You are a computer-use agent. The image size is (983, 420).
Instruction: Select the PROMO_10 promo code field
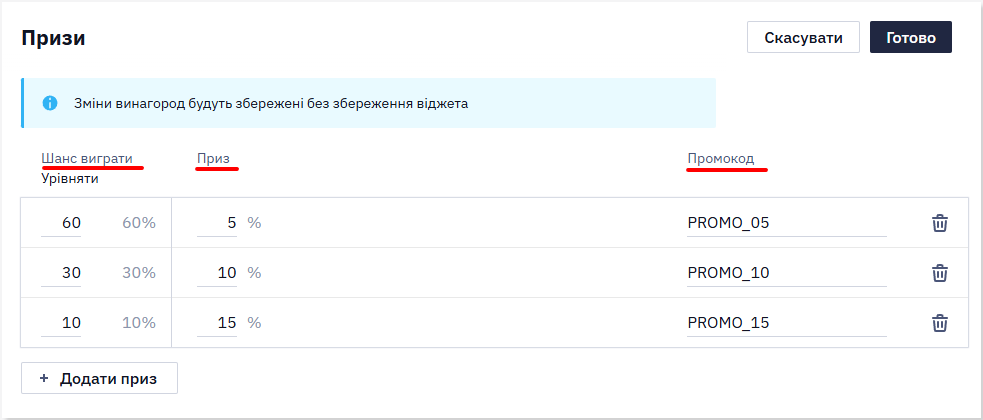[x=787, y=273]
